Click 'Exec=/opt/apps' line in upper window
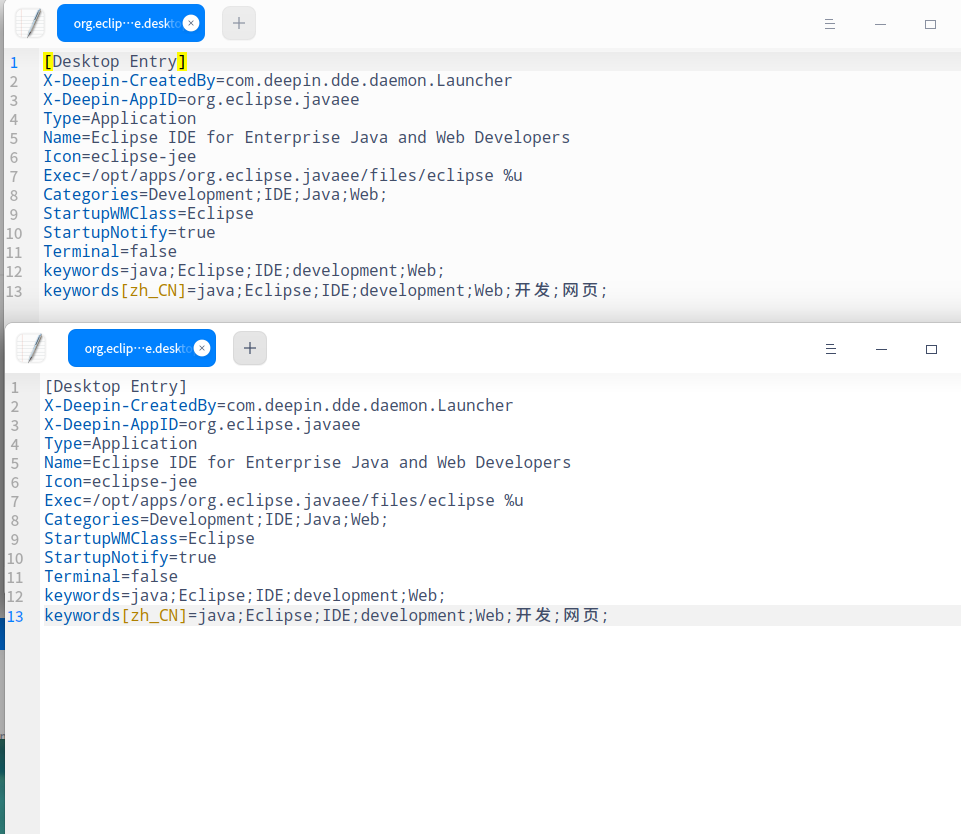 pyautogui.click(x=283, y=175)
